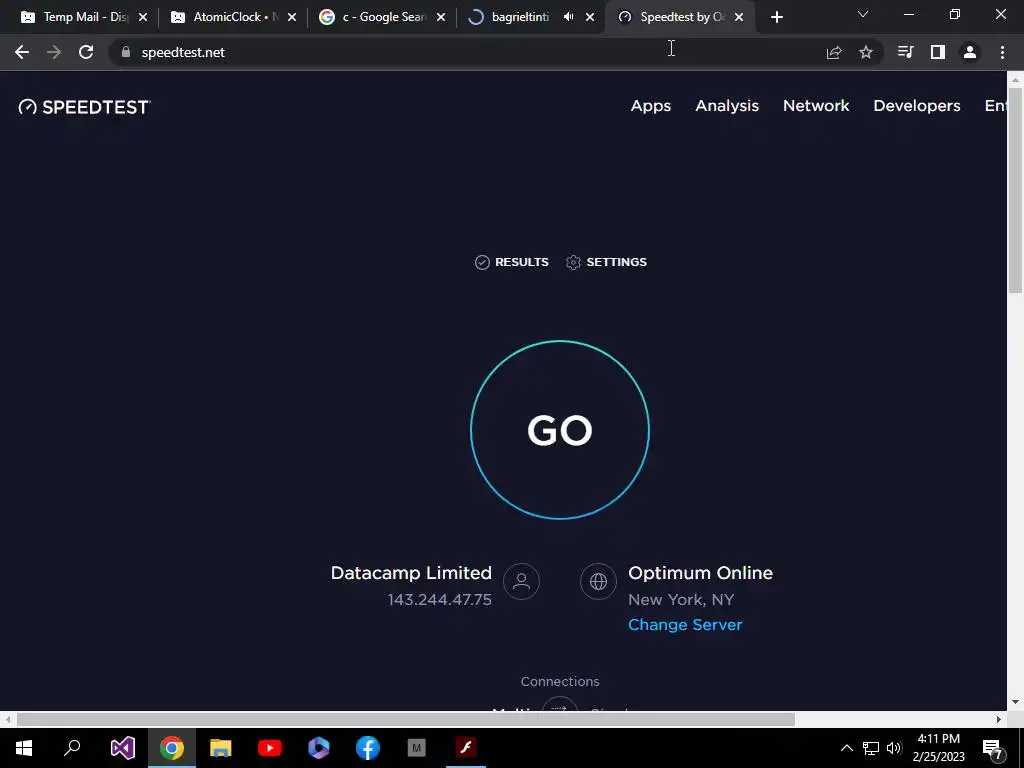Open the gray M app in taskbar
The height and width of the screenshot is (768, 1024).
(417, 748)
